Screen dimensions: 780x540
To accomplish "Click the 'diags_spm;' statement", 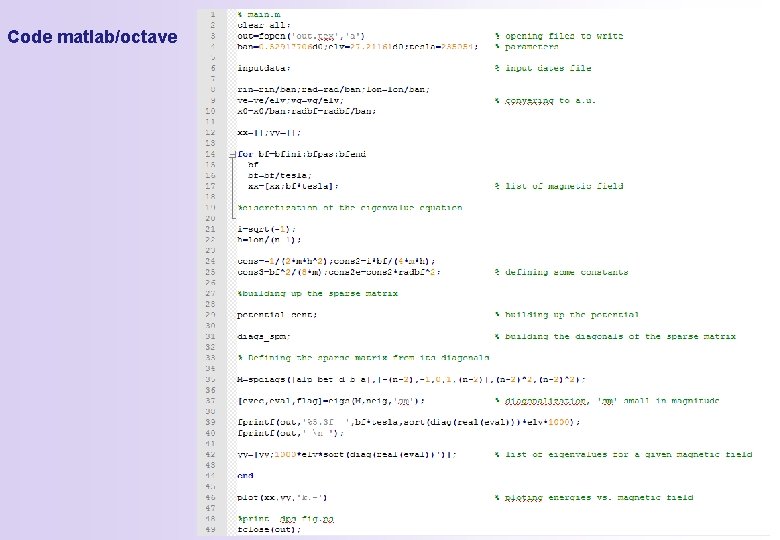I will pos(264,337).
